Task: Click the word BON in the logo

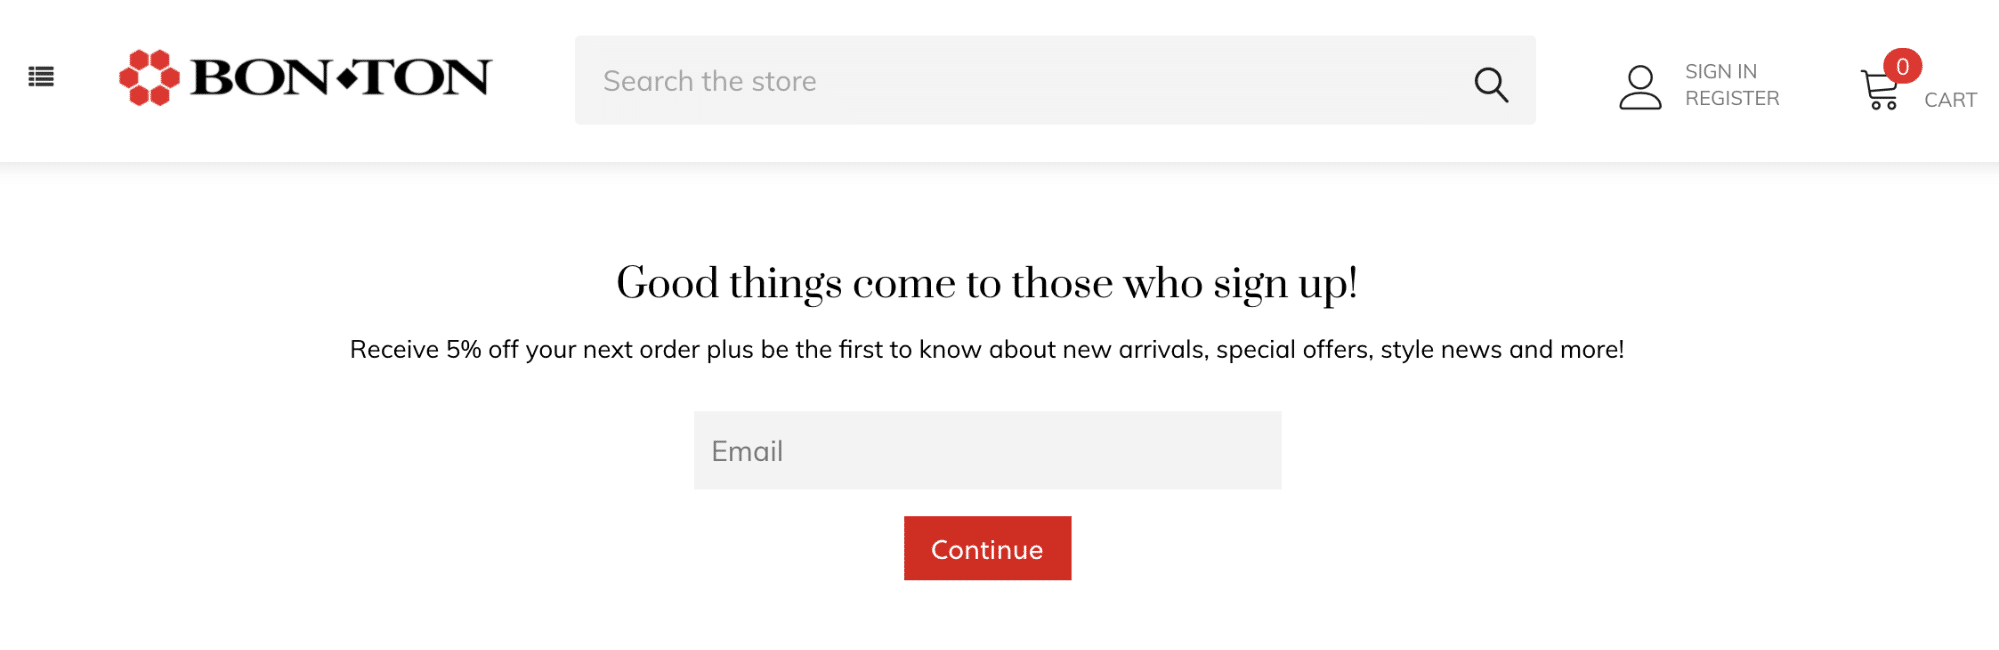Action: [261, 78]
